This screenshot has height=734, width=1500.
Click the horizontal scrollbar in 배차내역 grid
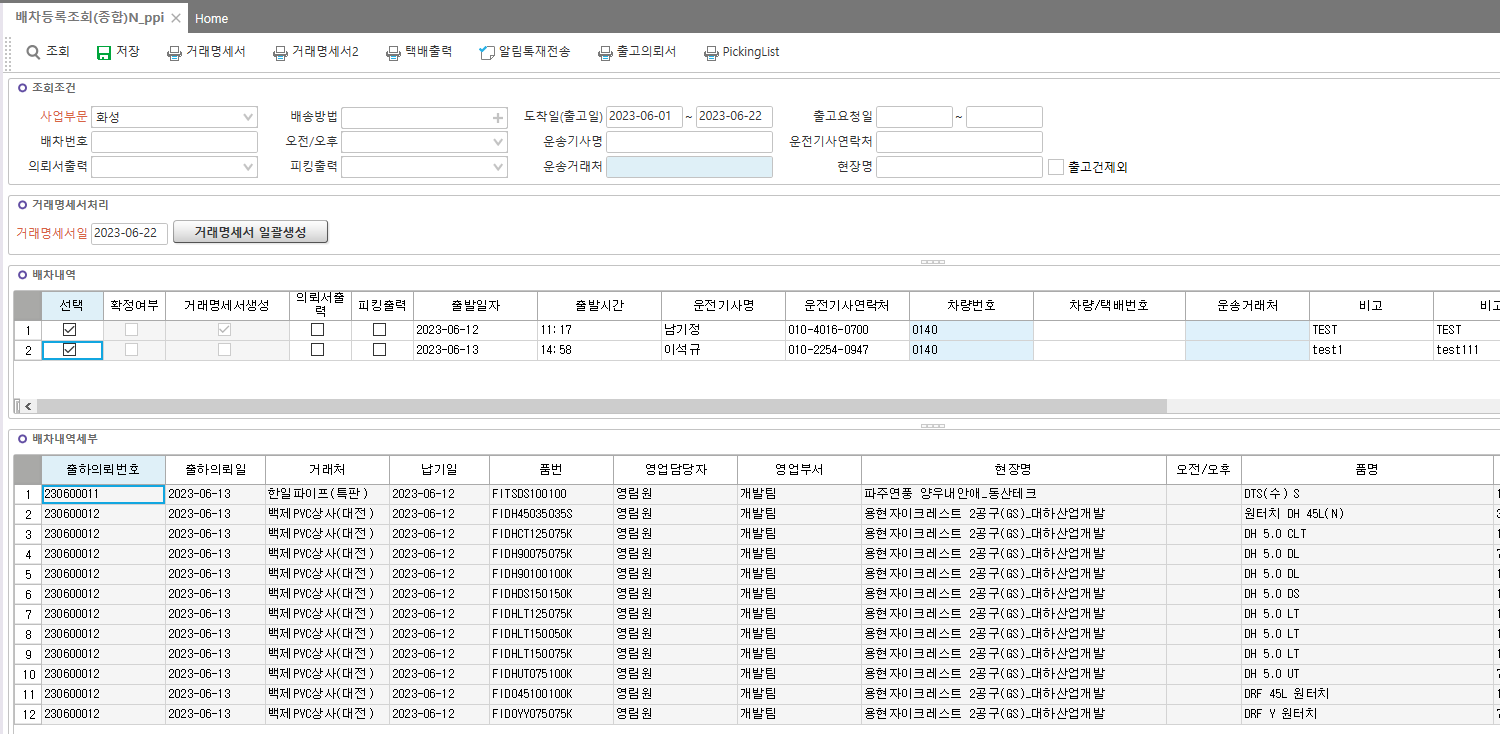[x=597, y=406]
